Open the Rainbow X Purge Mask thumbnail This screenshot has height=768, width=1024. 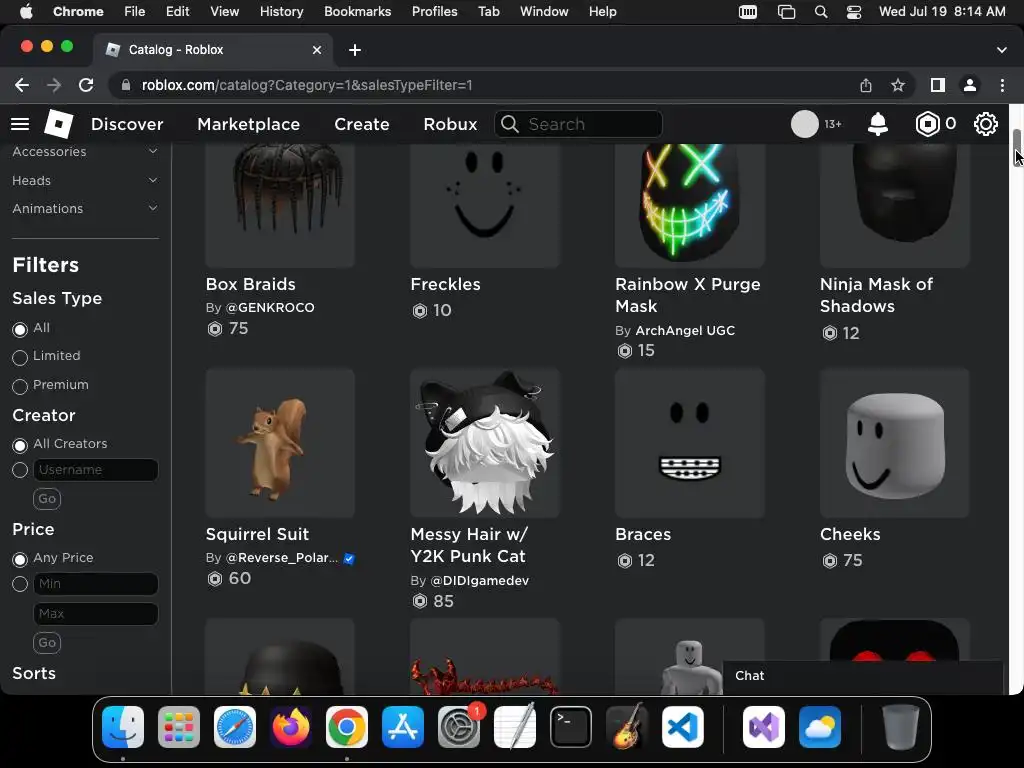click(690, 205)
